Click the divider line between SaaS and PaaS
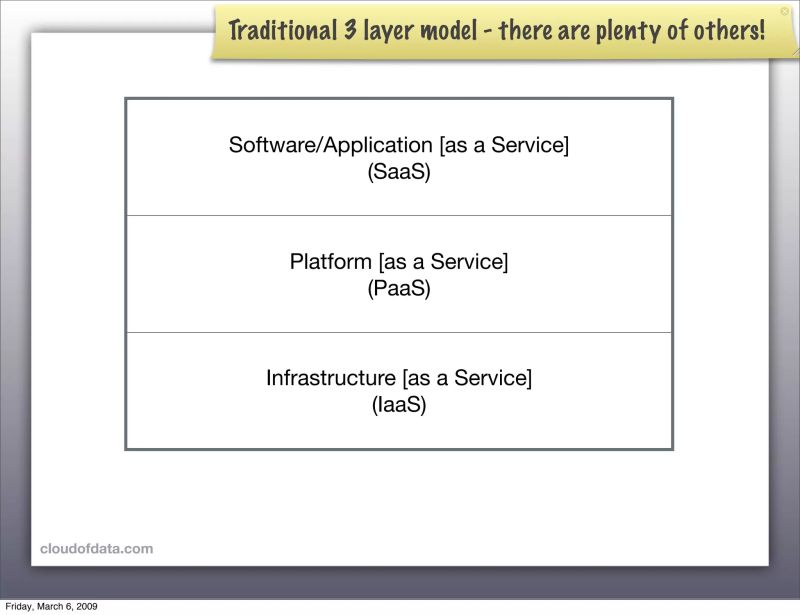This screenshot has height=615, width=800. pyautogui.click(x=400, y=215)
